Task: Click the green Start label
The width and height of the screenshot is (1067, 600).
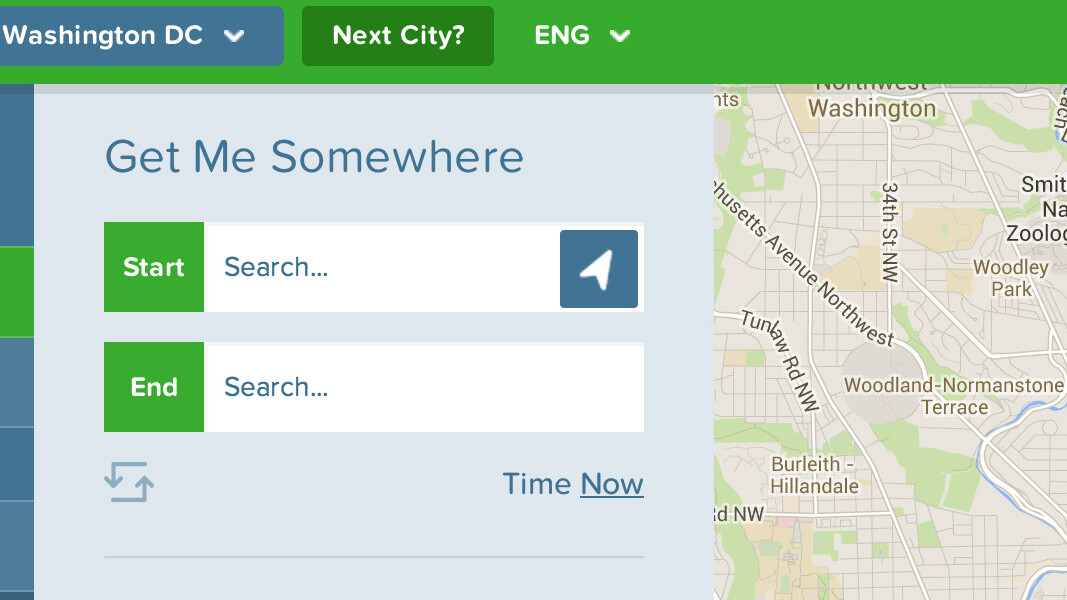Action: click(154, 268)
